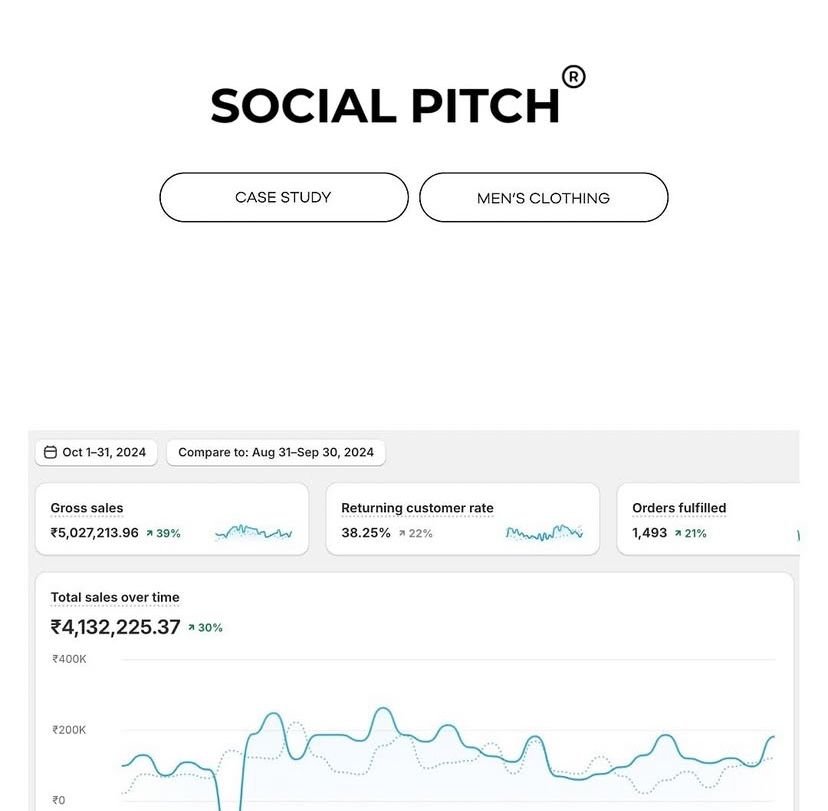Click the registered trademark symbol in logo

574,77
